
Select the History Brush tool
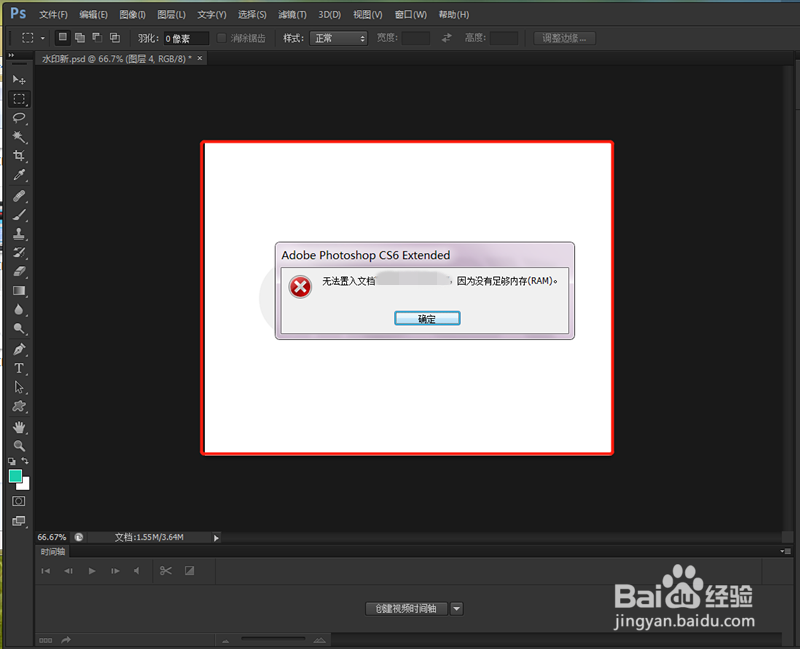[x=19, y=253]
